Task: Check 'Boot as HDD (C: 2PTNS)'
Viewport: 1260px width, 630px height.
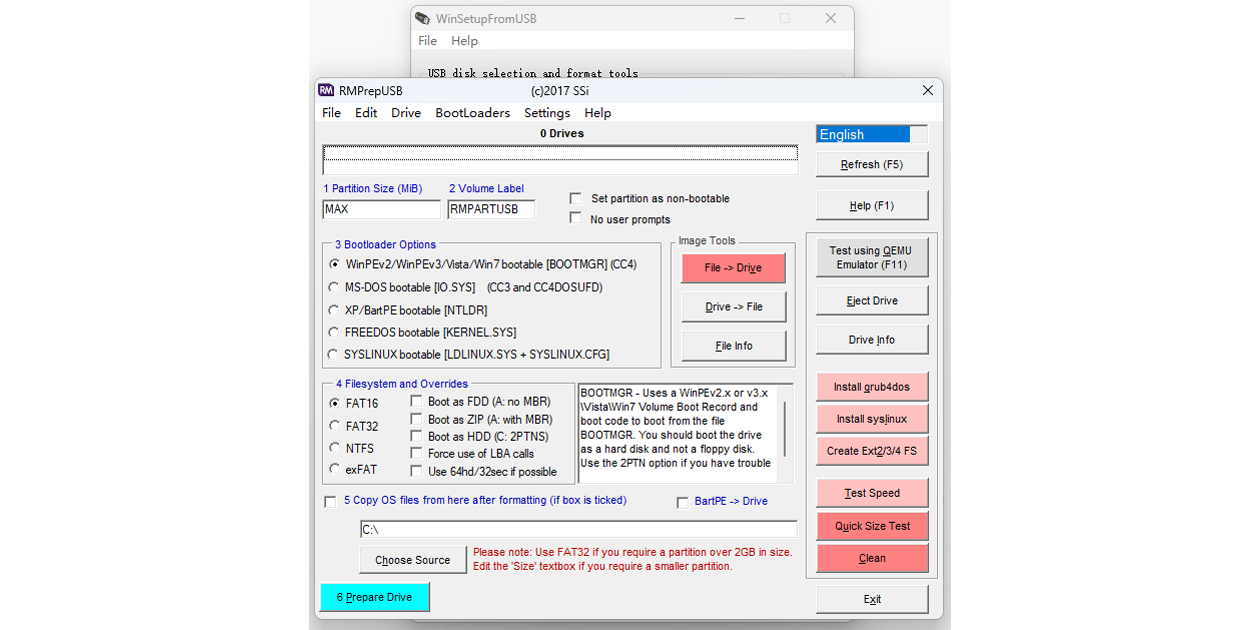Action: 416,436
